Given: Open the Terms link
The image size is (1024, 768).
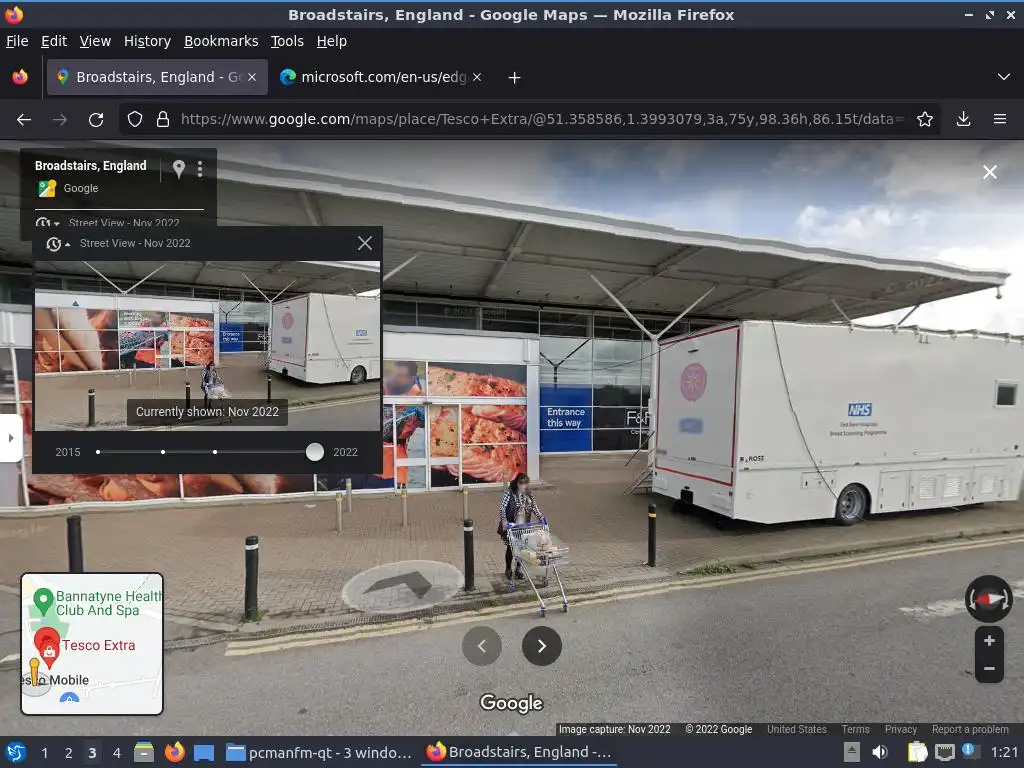Looking at the screenshot, I should click(855, 729).
